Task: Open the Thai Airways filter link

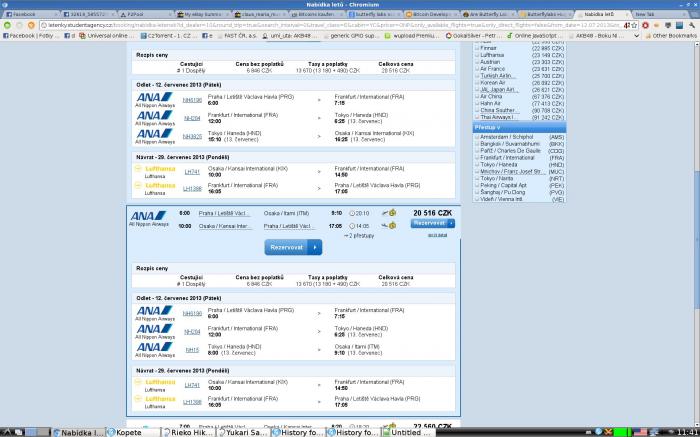Action: coord(500,117)
